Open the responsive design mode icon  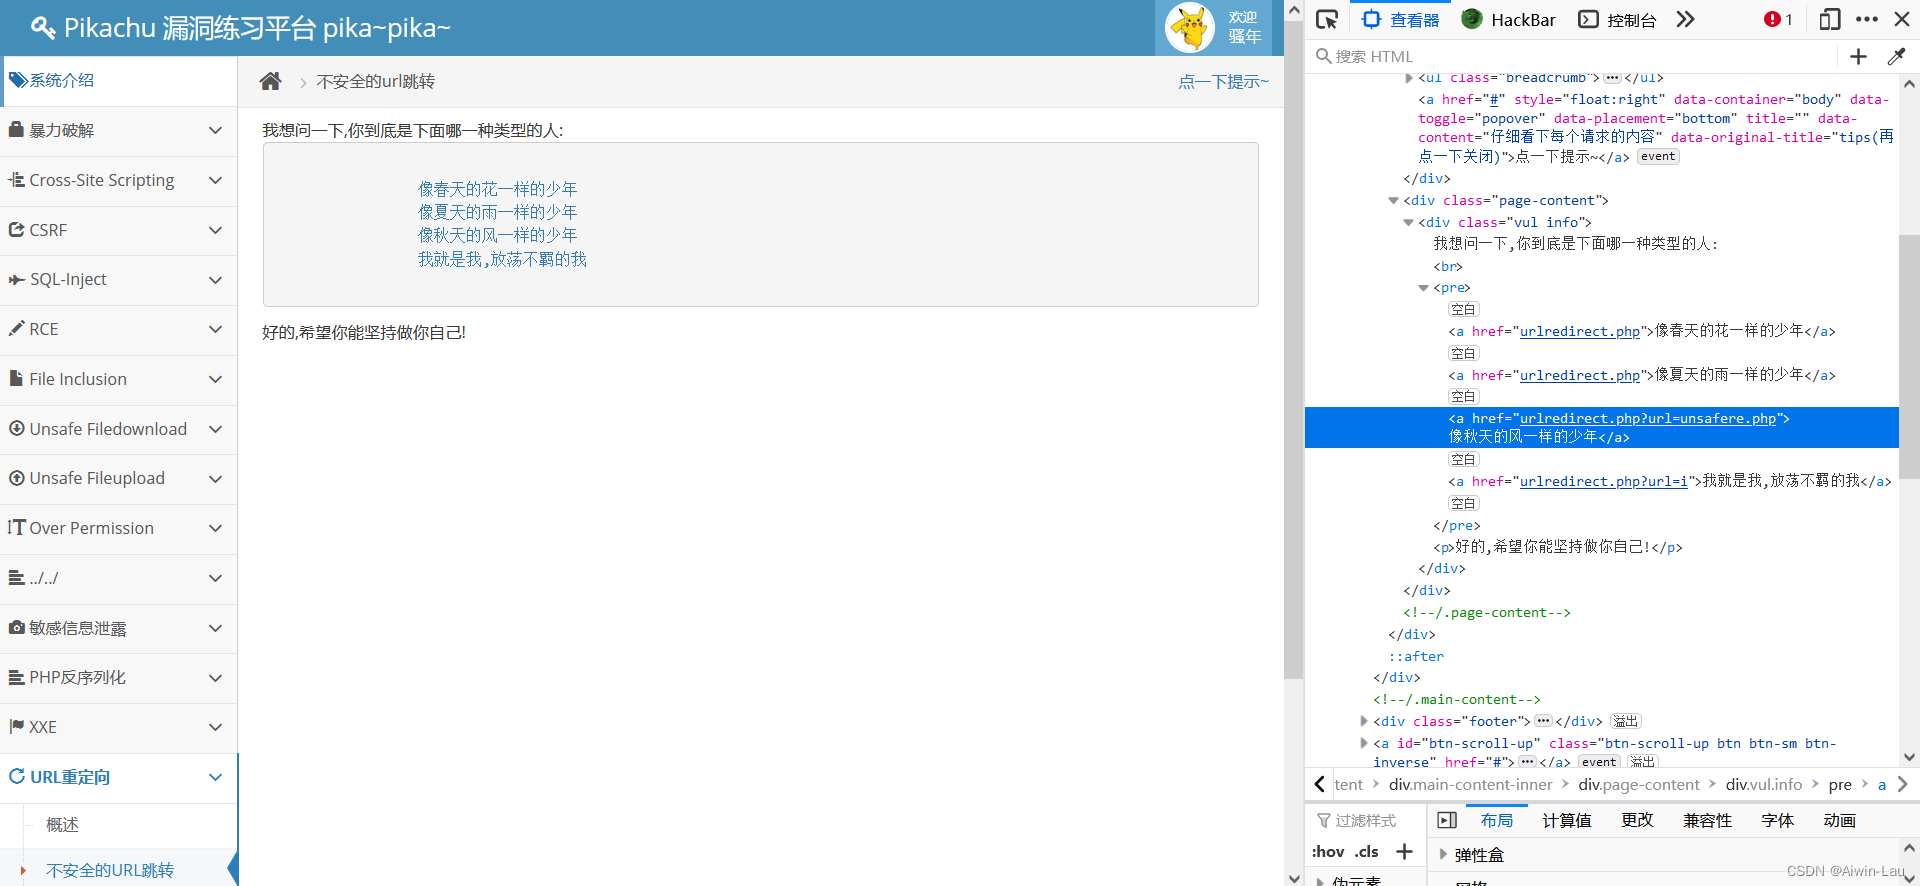pos(1829,19)
